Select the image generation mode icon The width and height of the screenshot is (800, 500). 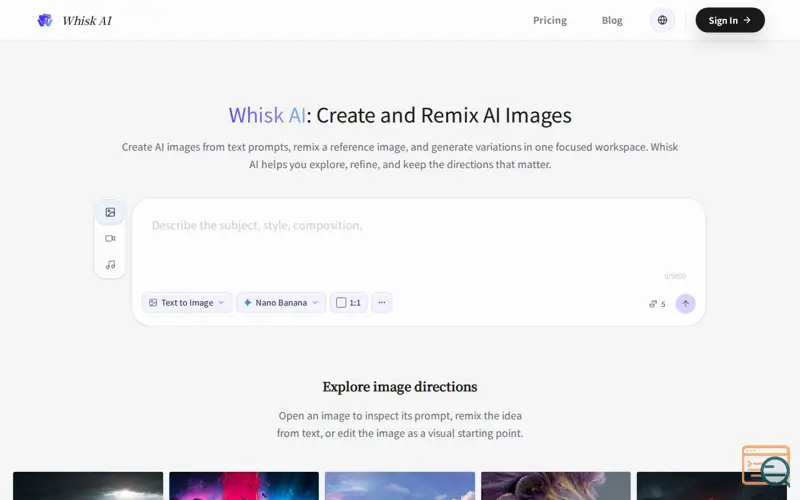coord(110,212)
